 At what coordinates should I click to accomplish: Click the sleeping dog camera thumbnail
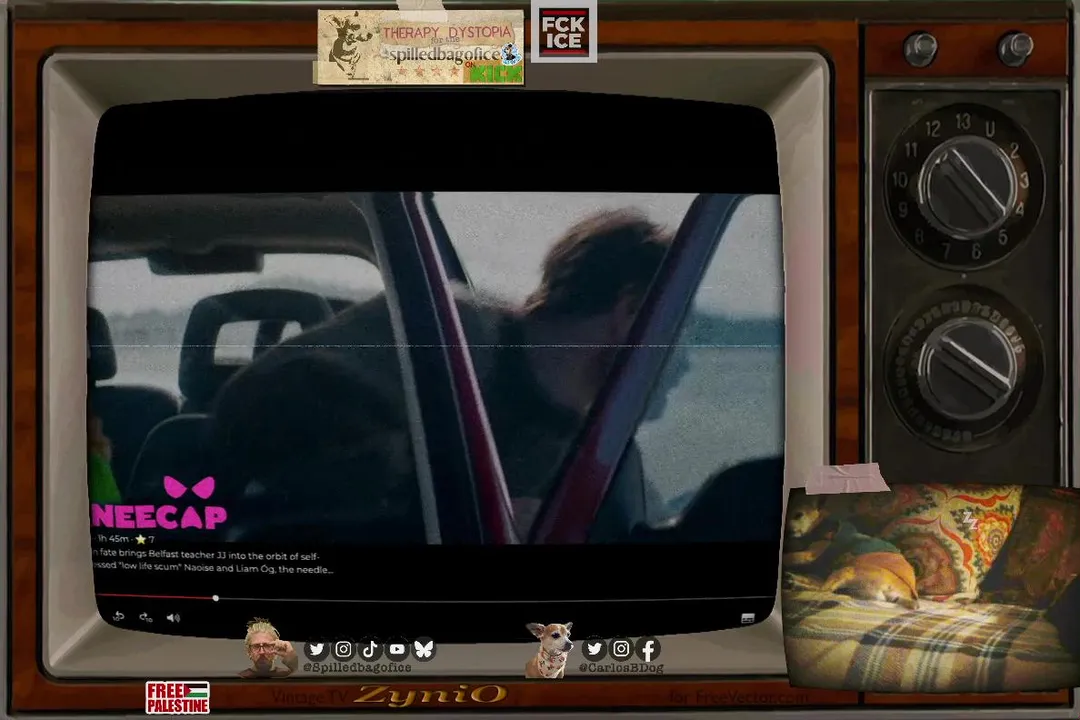point(933,586)
